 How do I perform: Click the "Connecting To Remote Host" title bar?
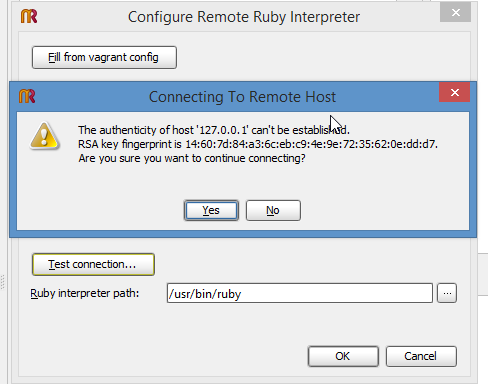tap(242, 97)
